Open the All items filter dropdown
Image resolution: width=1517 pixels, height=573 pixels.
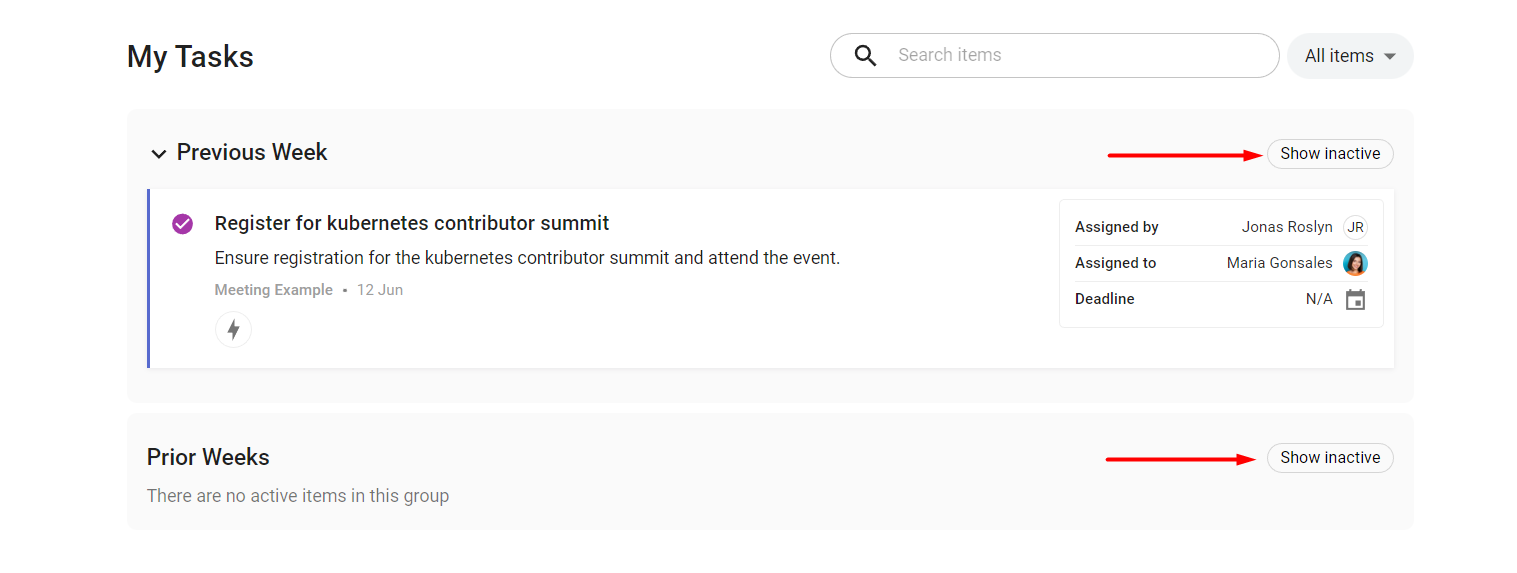(1350, 56)
